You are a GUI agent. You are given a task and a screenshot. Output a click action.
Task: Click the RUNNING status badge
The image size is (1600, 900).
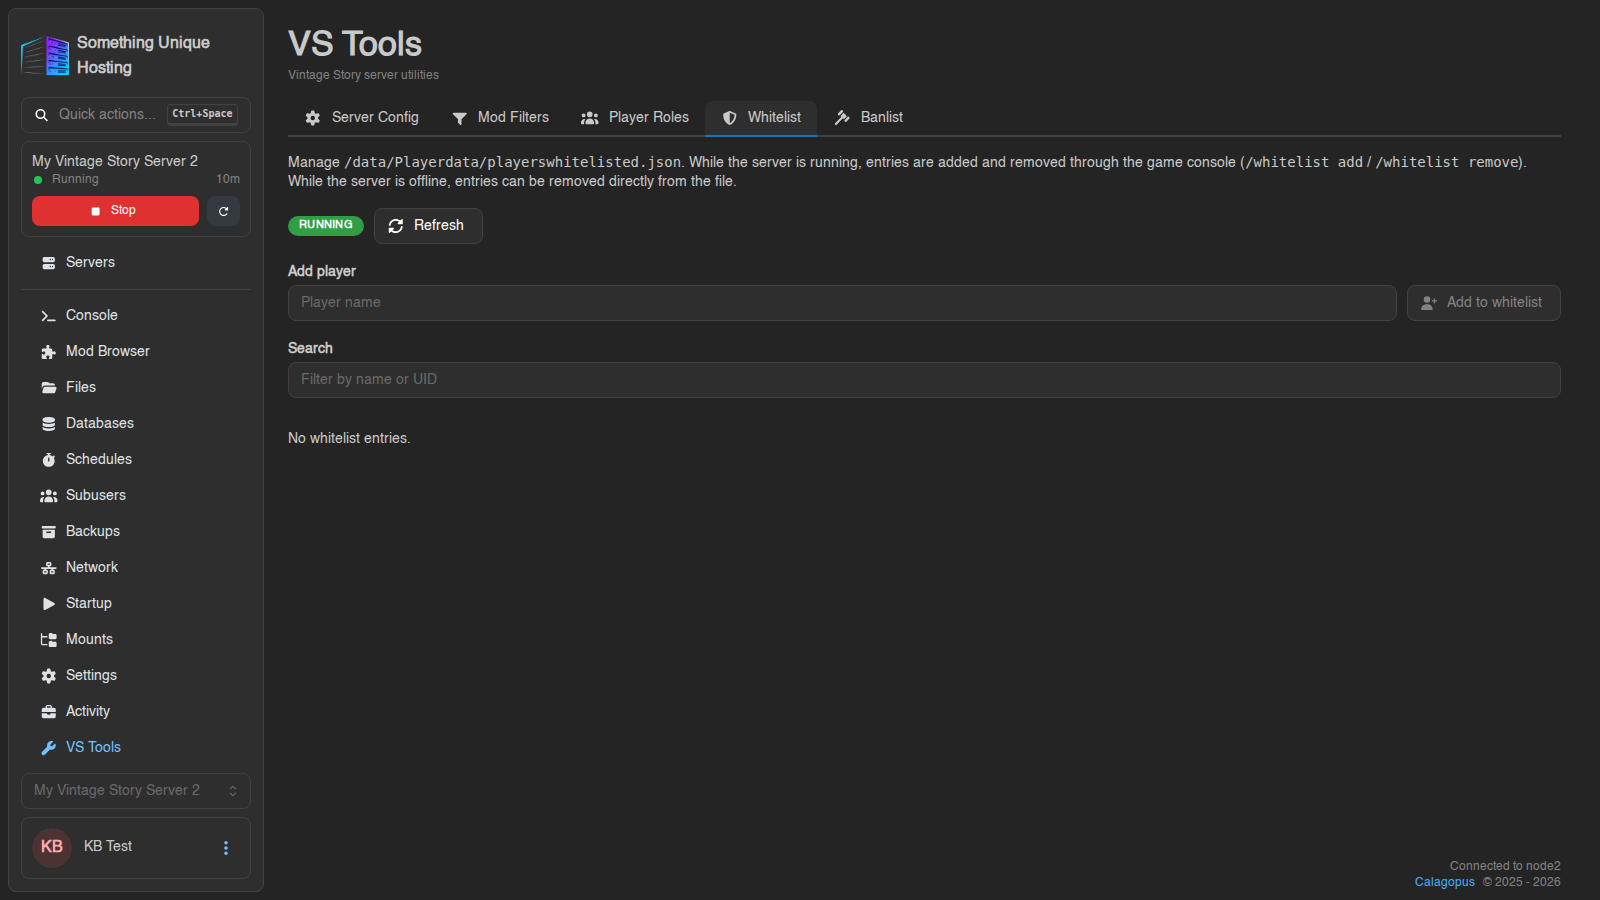tap(326, 225)
